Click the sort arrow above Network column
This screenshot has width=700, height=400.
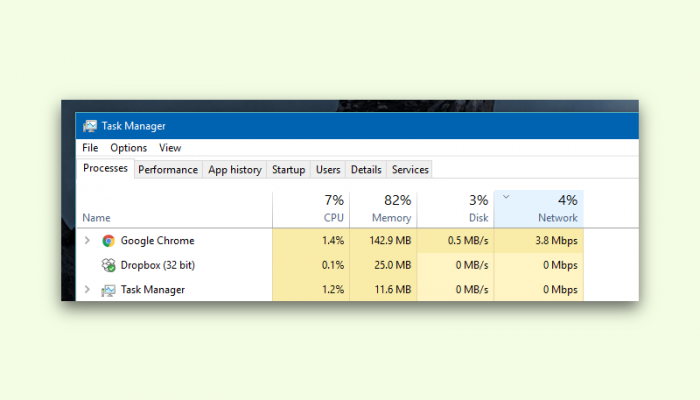506,196
